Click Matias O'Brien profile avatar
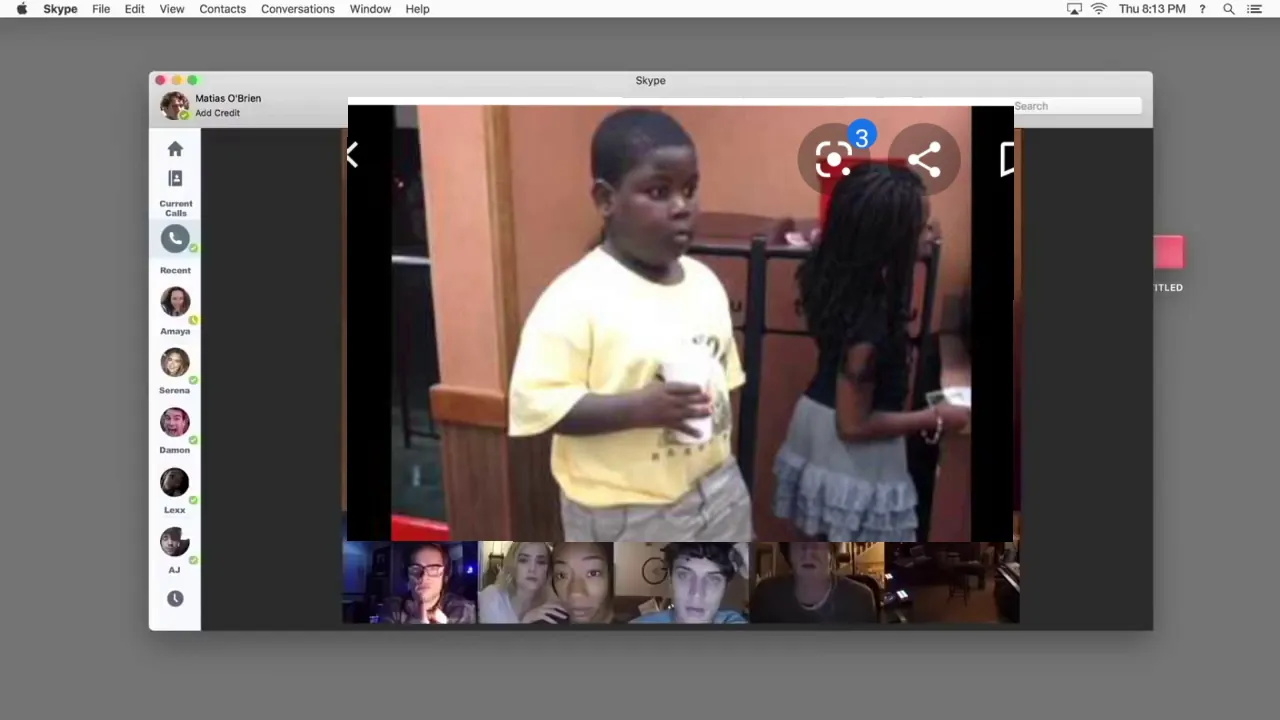Viewport: 1280px width, 720px height. pos(174,105)
